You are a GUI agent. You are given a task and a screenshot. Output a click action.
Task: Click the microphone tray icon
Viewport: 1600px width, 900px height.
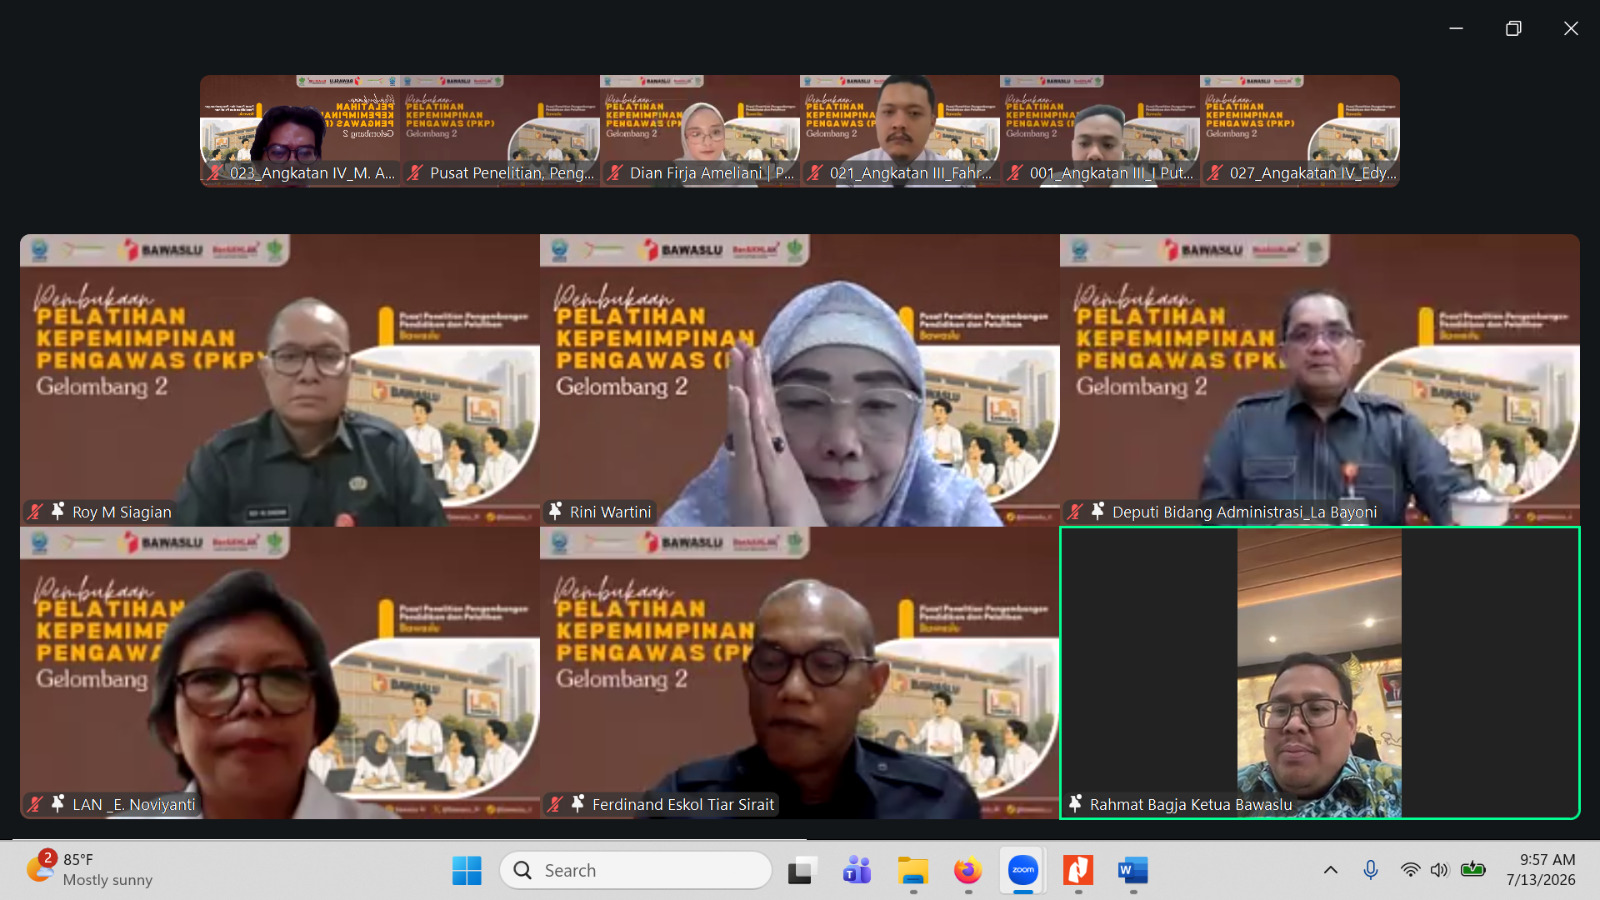pyautogui.click(x=1370, y=870)
